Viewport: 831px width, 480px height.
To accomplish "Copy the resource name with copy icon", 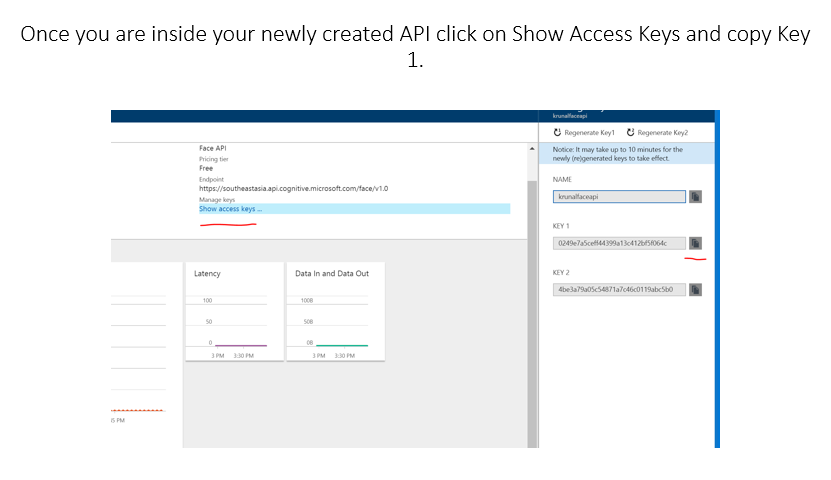I will (695, 197).
